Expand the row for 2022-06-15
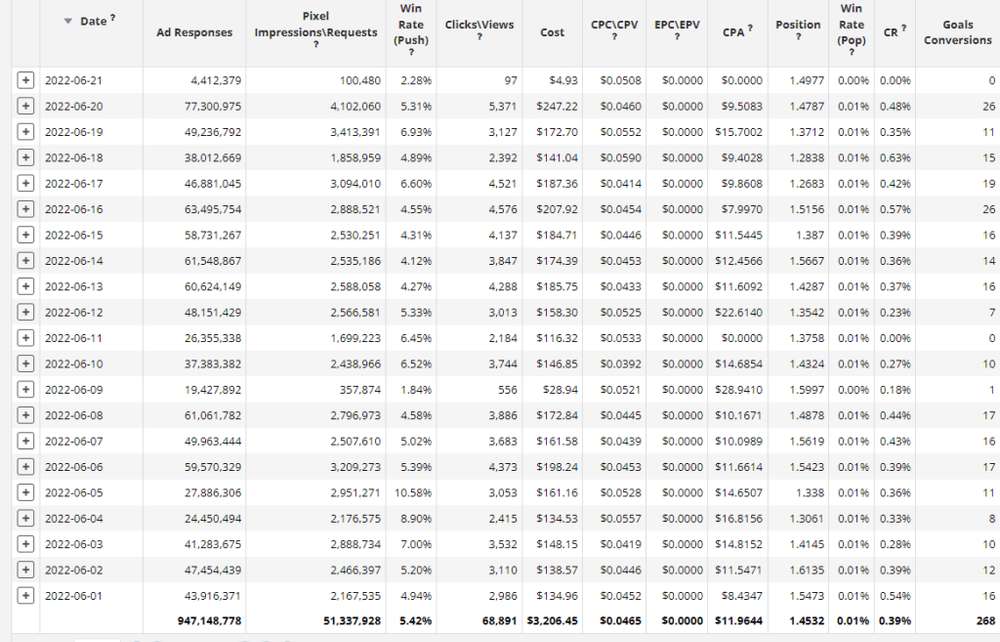1000x642 pixels. point(25,235)
